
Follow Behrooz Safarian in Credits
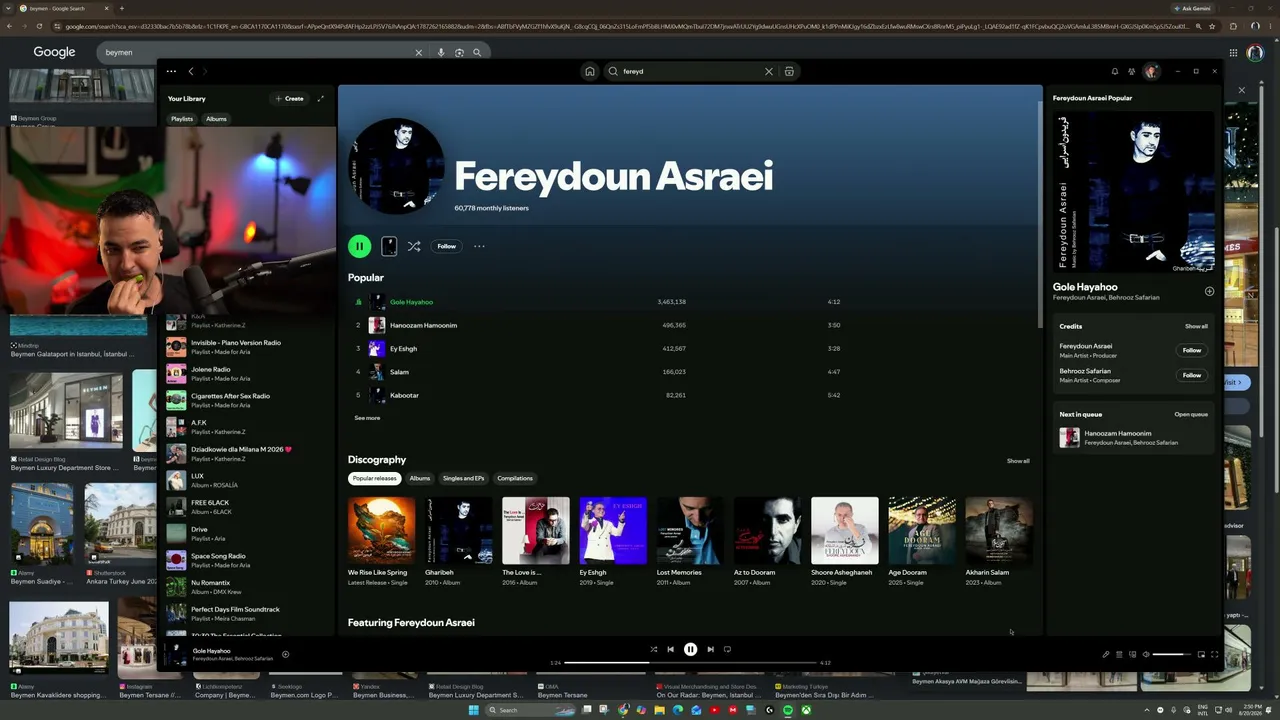tap(1192, 375)
